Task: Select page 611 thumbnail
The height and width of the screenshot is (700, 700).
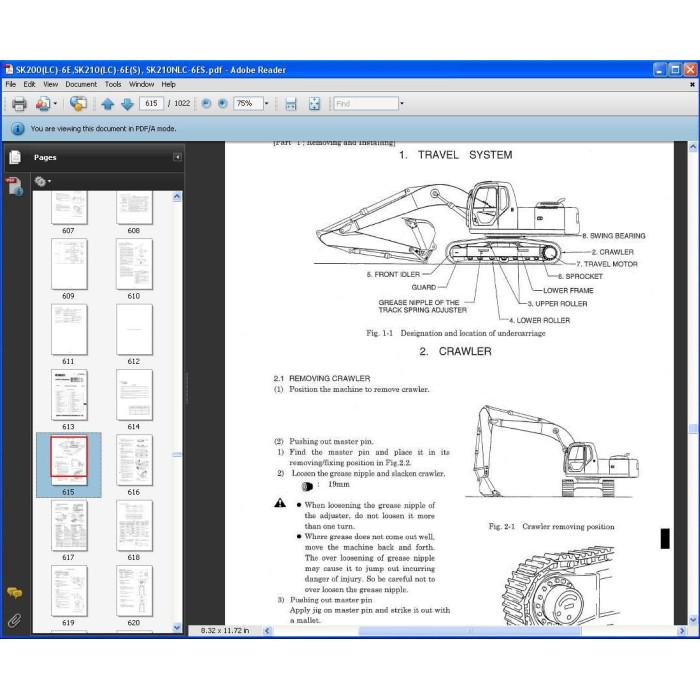Action: click(69, 329)
